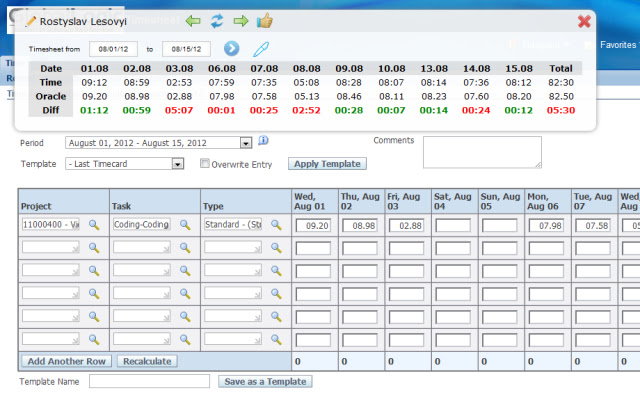Viewport: 640px width, 400px height.
Task: Click the Save as a Template button
Action: click(266, 381)
